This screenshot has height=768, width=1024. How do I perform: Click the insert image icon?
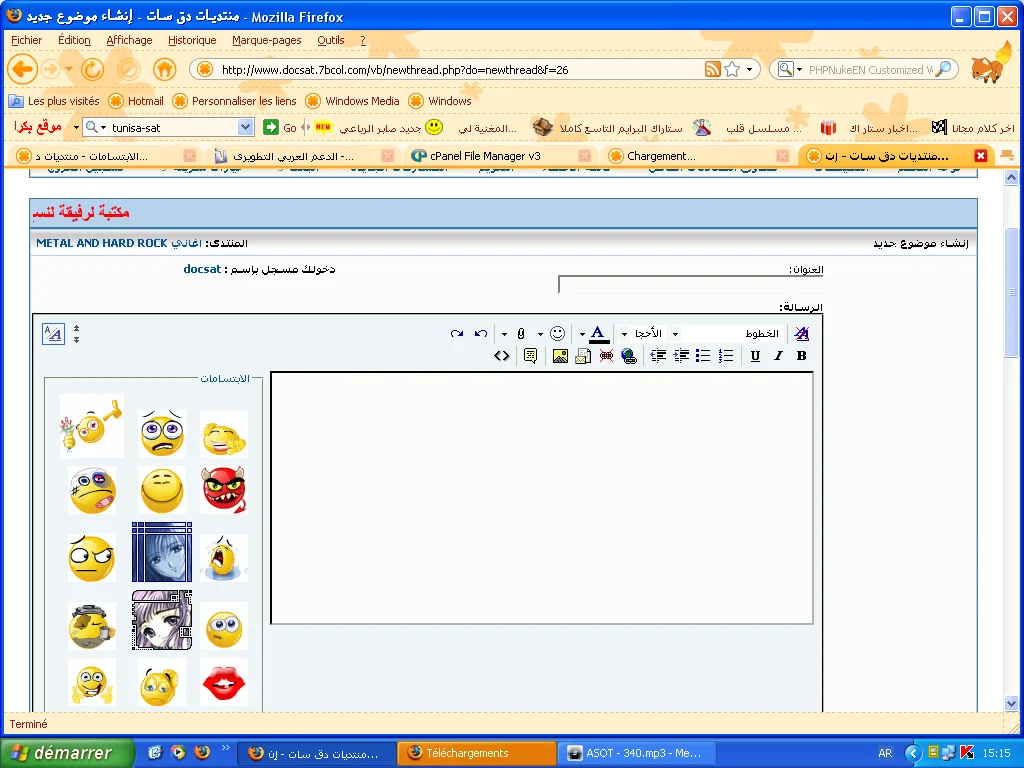(x=560, y=356)
